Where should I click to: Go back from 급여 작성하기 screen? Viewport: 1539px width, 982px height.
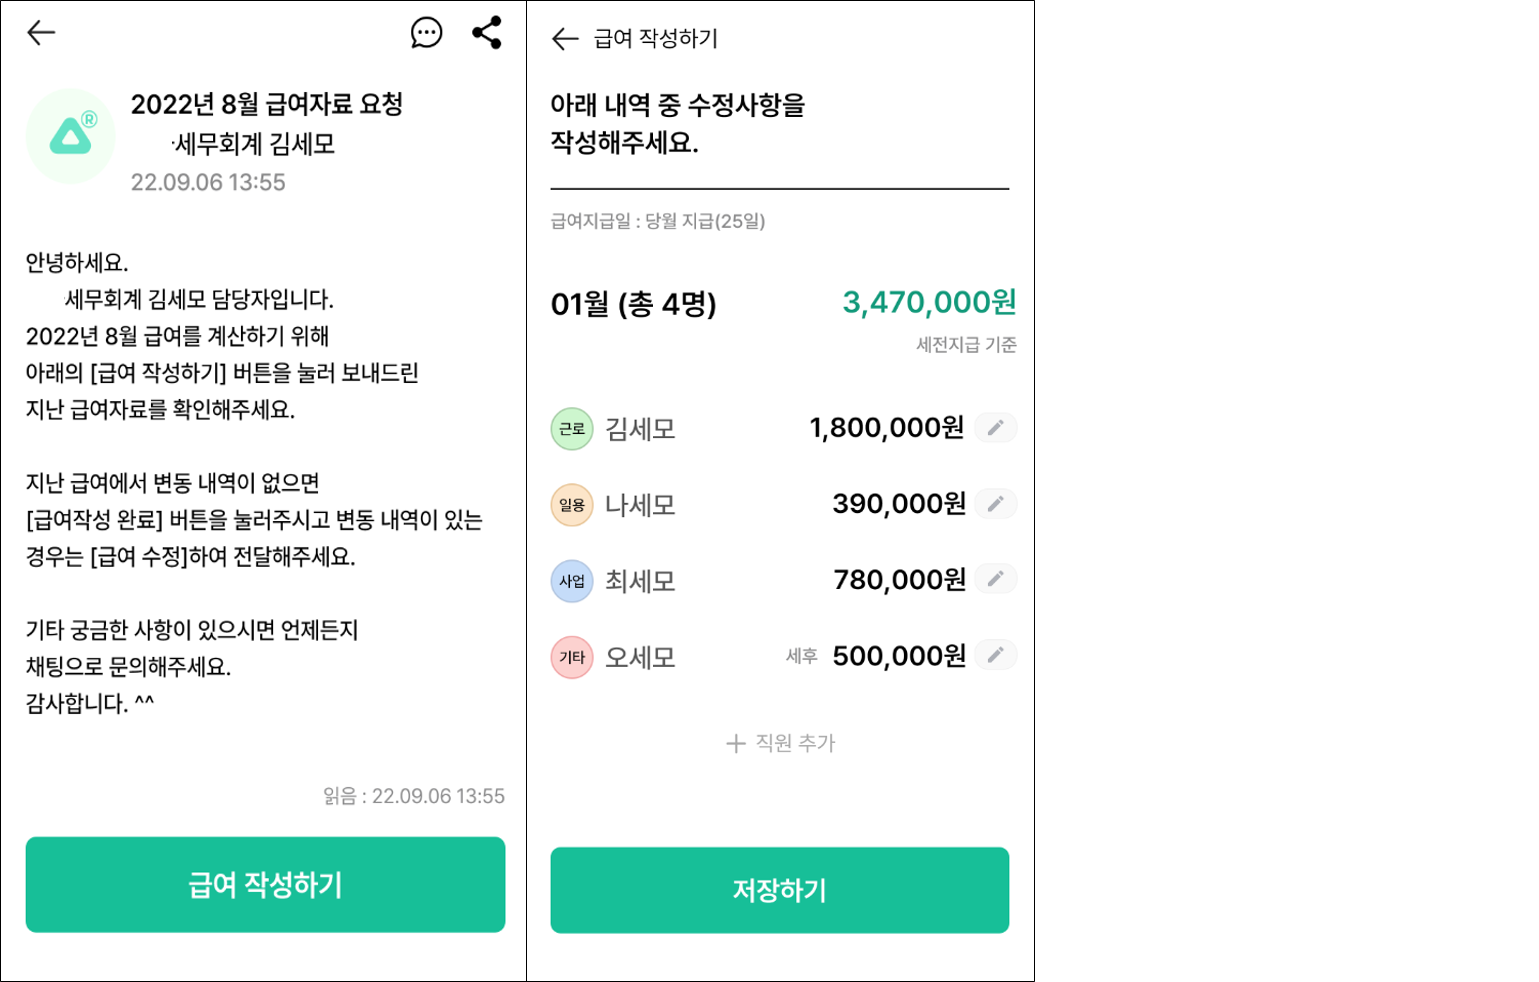pos(565,39)
